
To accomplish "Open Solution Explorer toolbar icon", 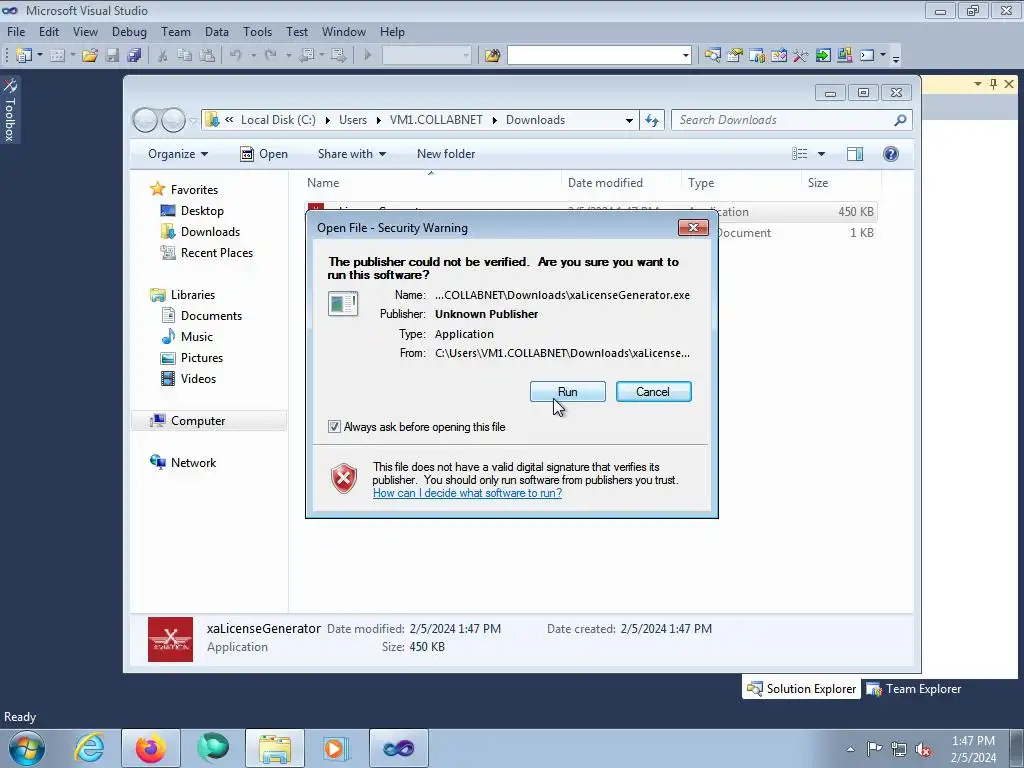I will pyautogui.click(x=712, y=56).
